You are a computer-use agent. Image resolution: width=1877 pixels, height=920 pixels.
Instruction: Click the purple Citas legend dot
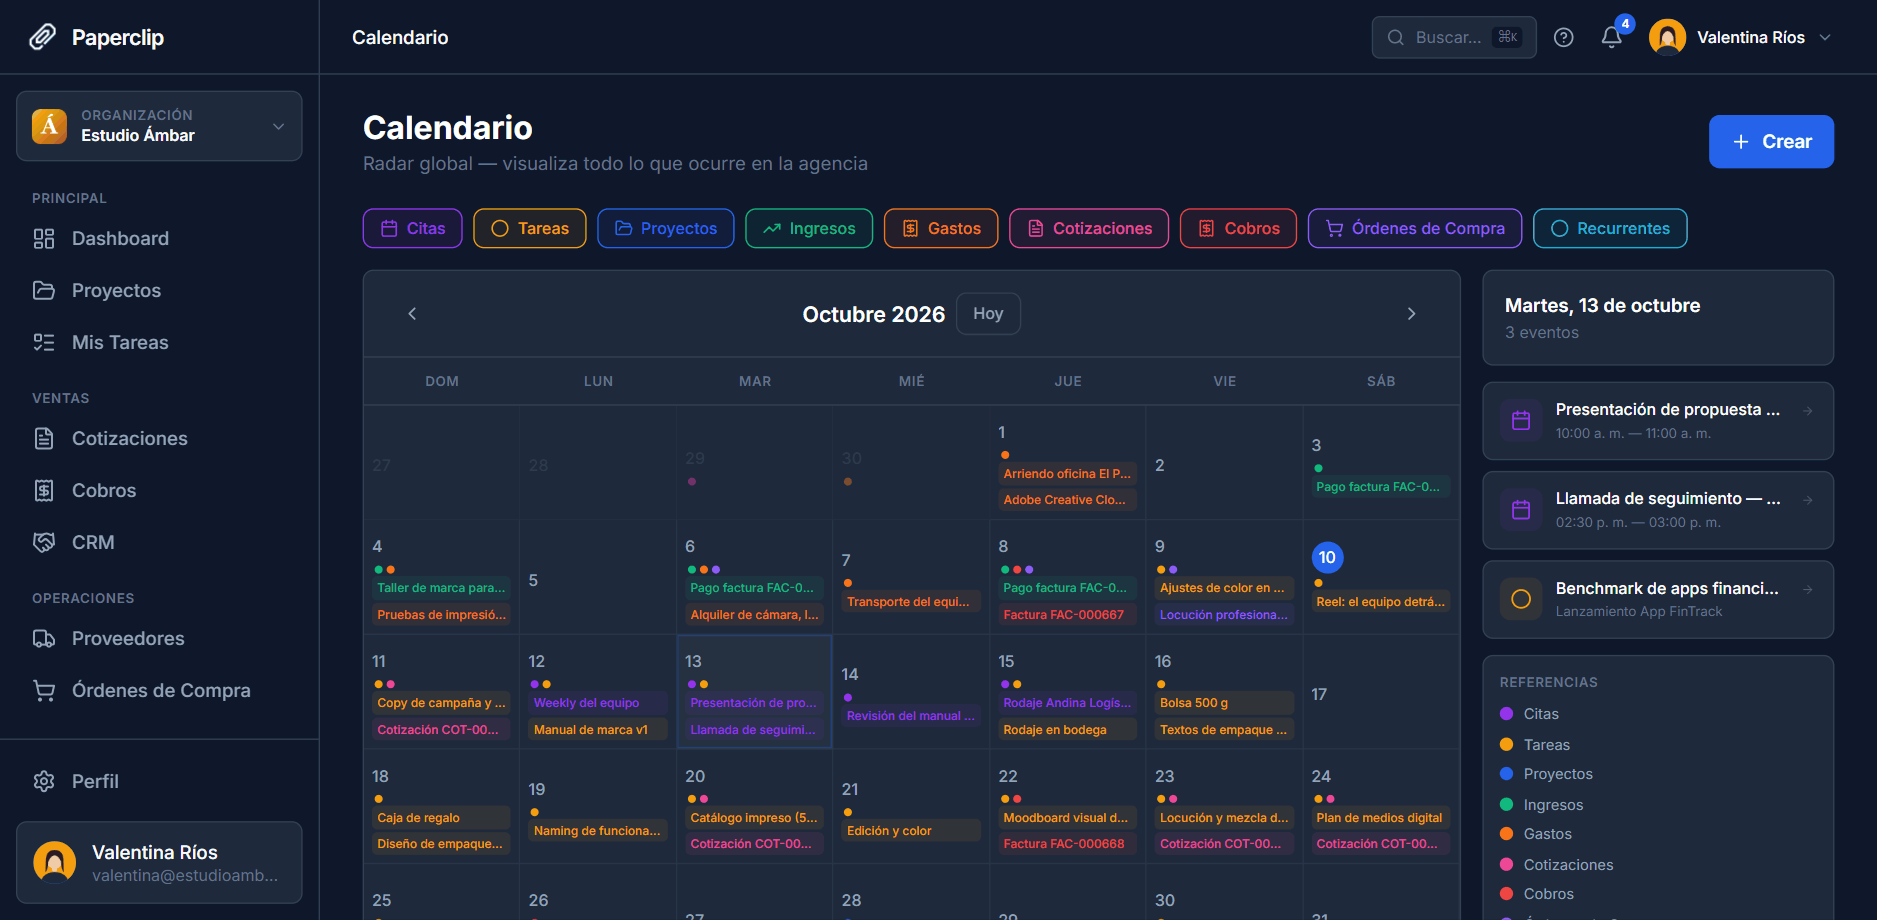[1506, 714]
